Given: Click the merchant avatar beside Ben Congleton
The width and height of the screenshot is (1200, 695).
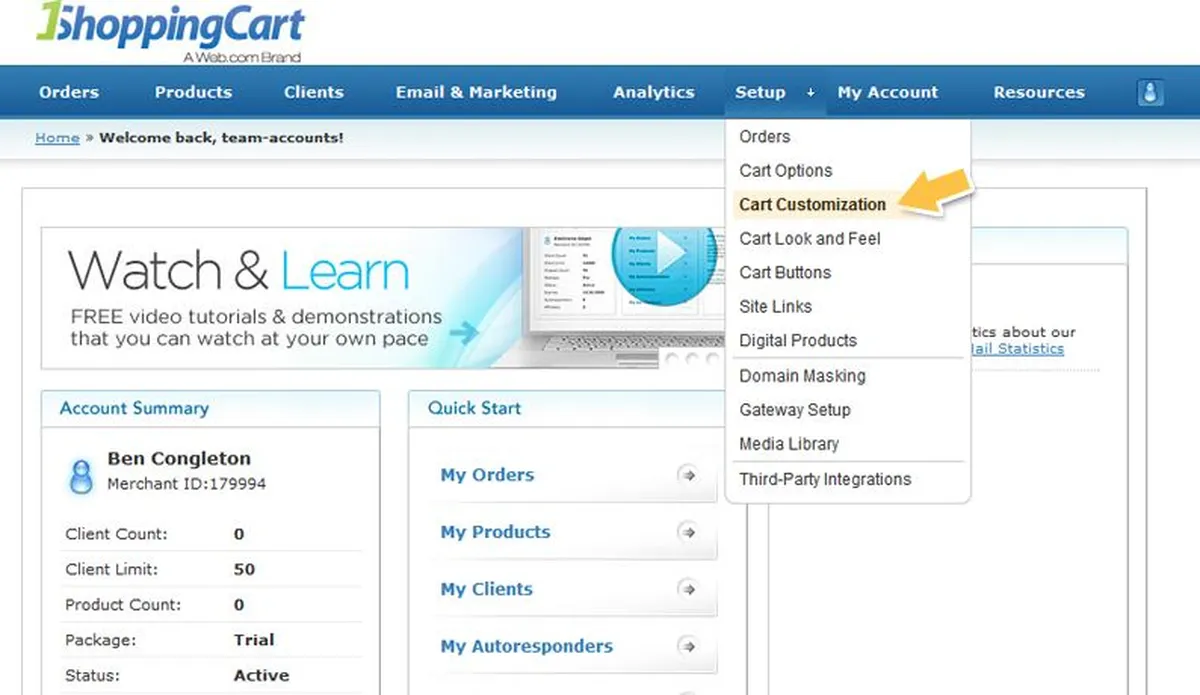Looking at the screenshot, I should pos(81,475).
